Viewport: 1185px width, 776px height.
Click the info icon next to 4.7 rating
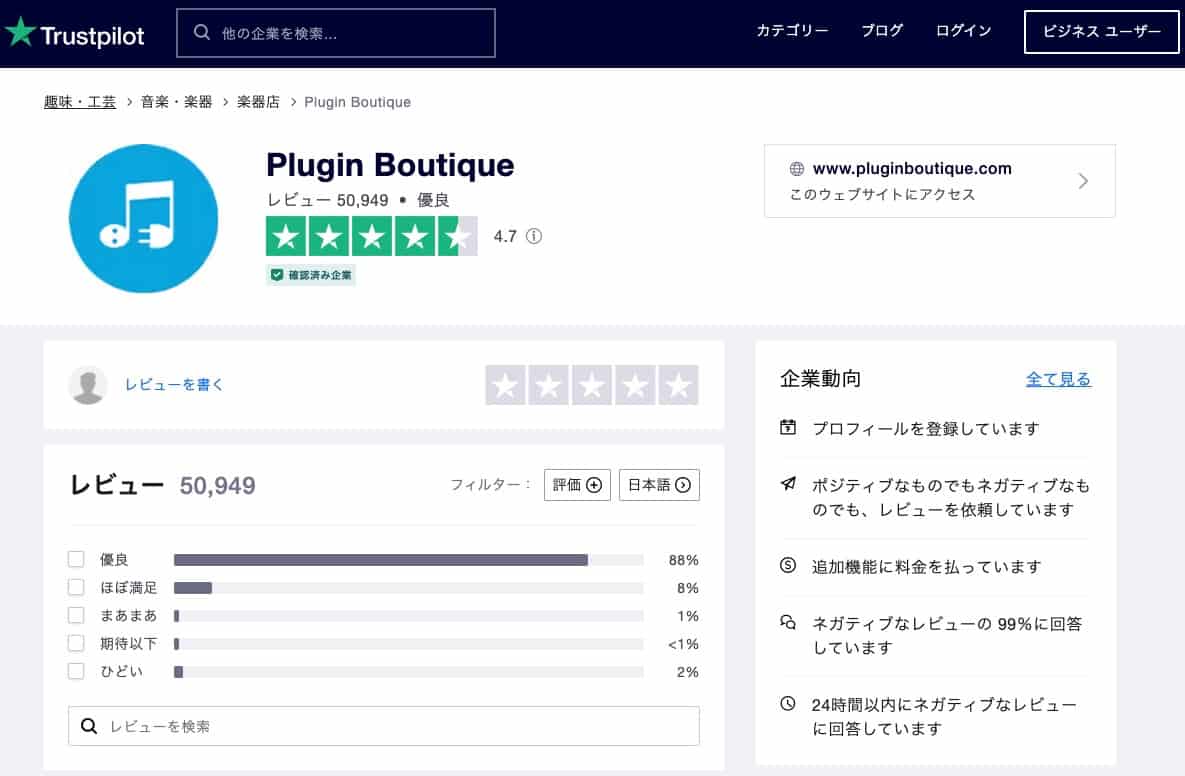pyautogui.click(x=534, y=237)
